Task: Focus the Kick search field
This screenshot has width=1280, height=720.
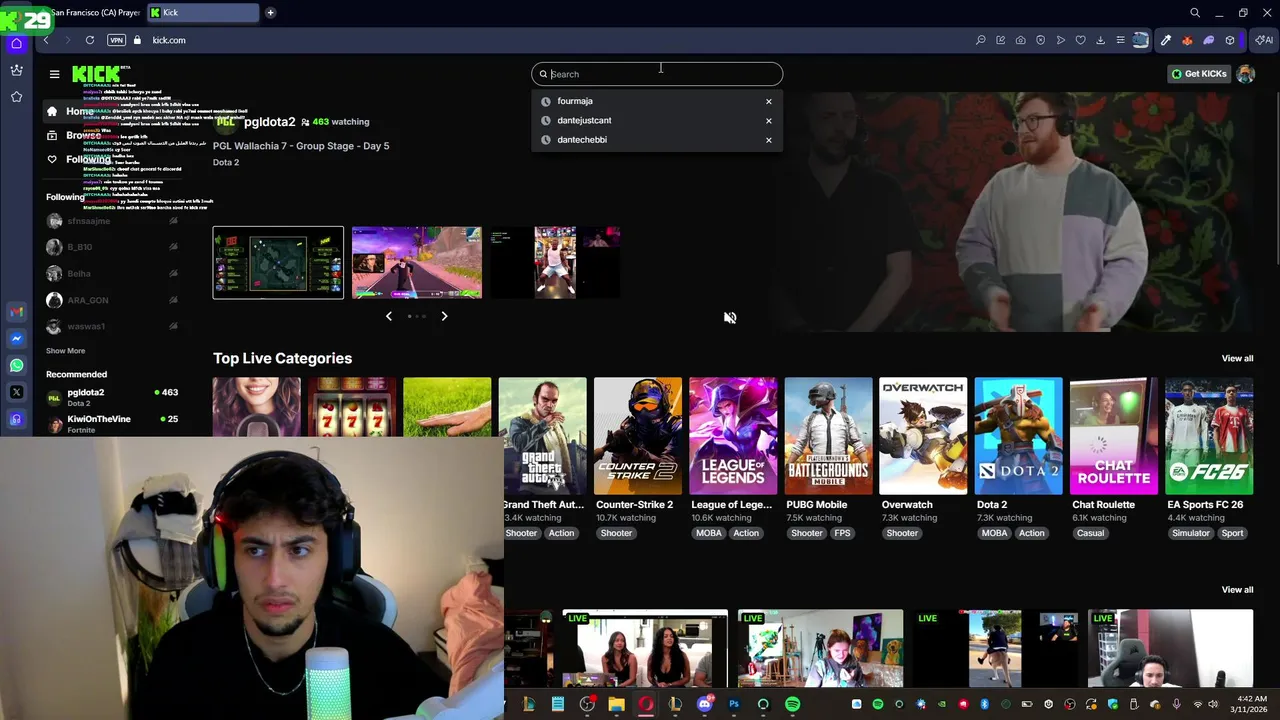Action: tap(657, 74)
